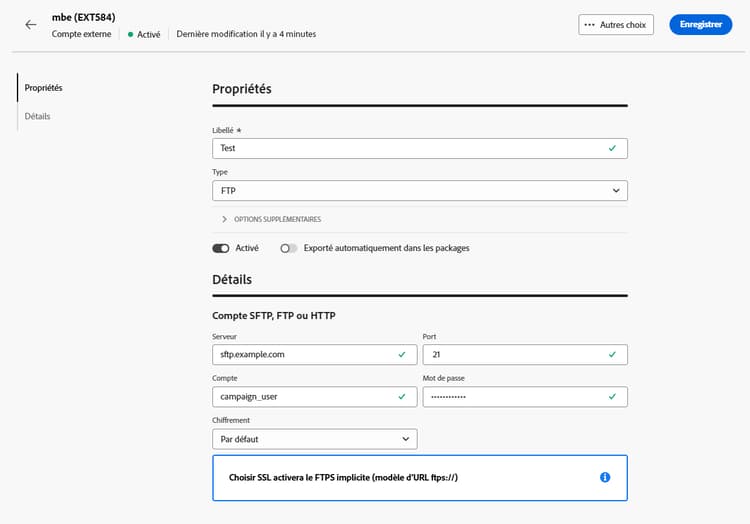Enable Exporté automatiquement dans les packages
750x524 pixels.
tap(288, 248)
